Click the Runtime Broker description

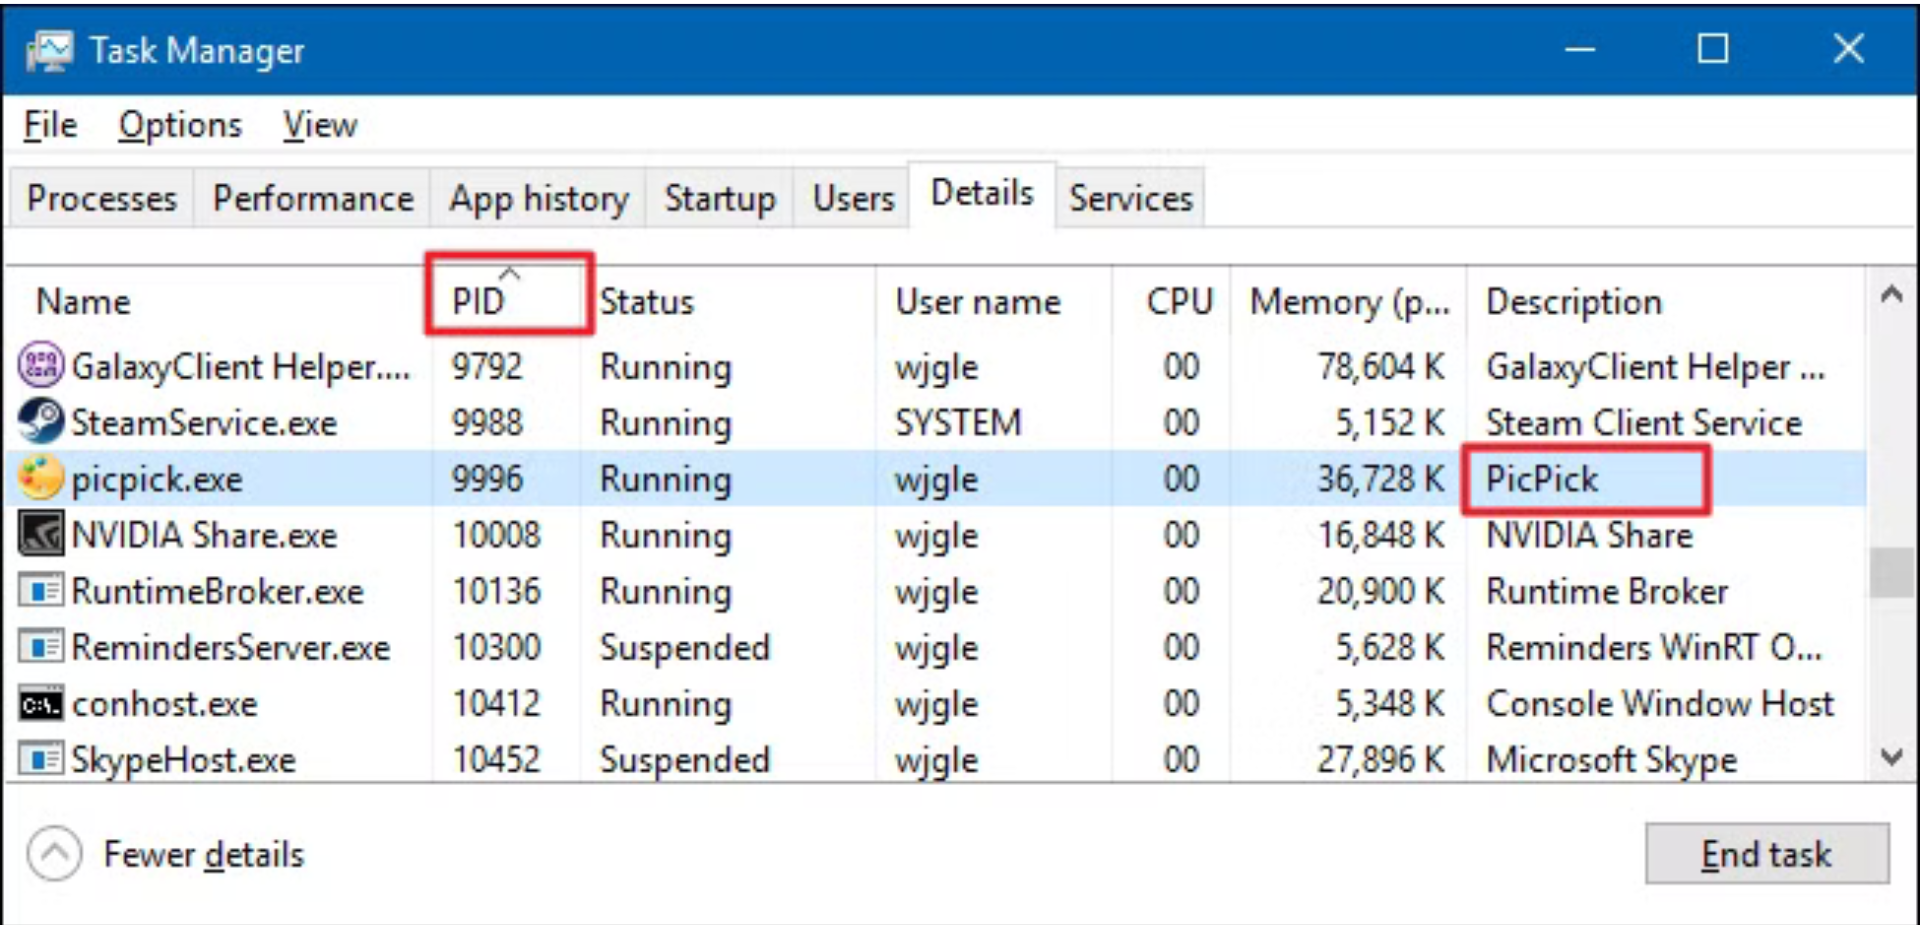pyautogui.click(x=1607, y=591)
